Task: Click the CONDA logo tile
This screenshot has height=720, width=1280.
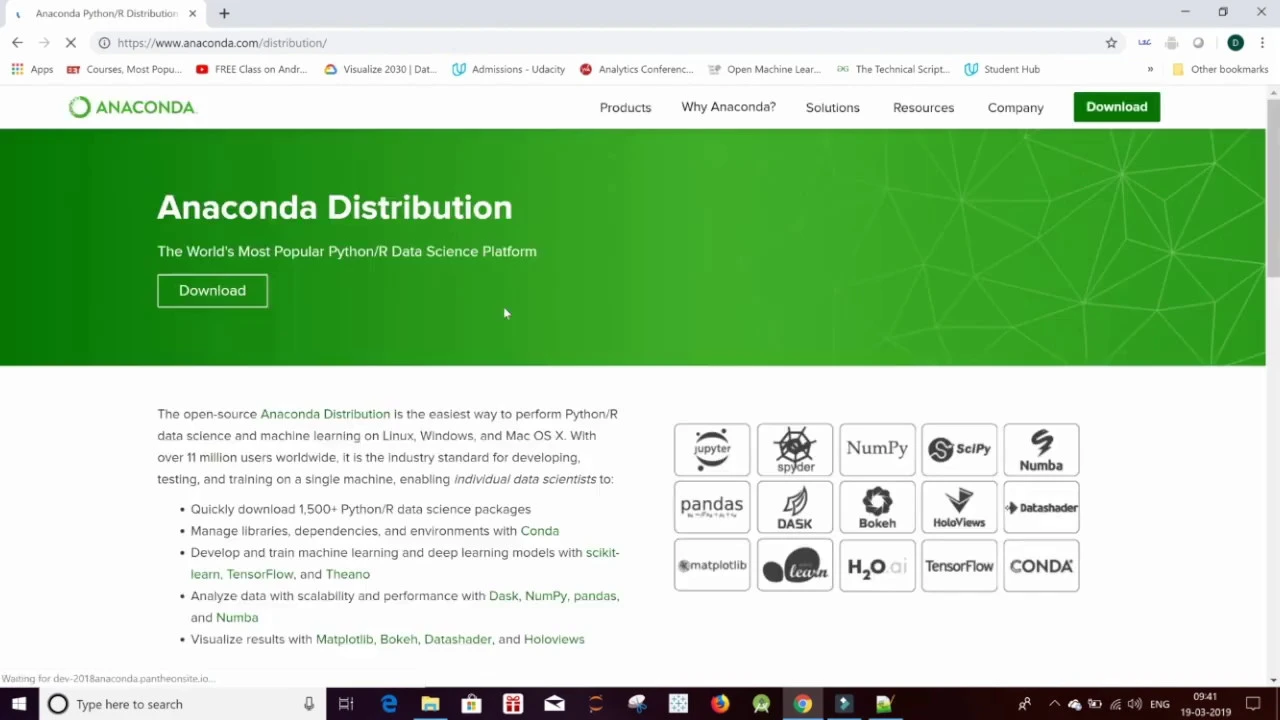Action: coord(1041,565)
